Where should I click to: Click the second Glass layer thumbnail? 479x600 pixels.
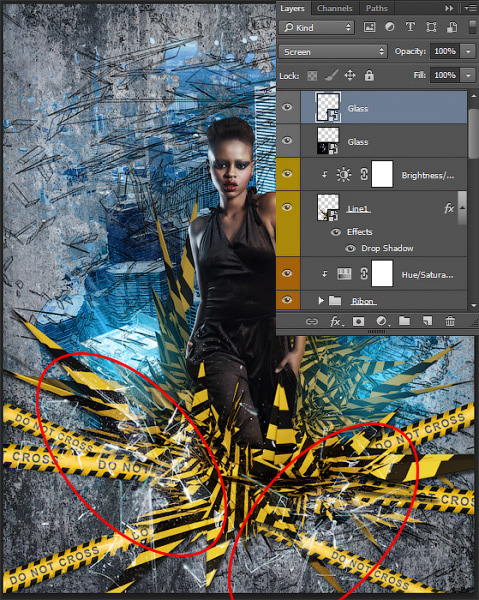(x=328, y=140)
